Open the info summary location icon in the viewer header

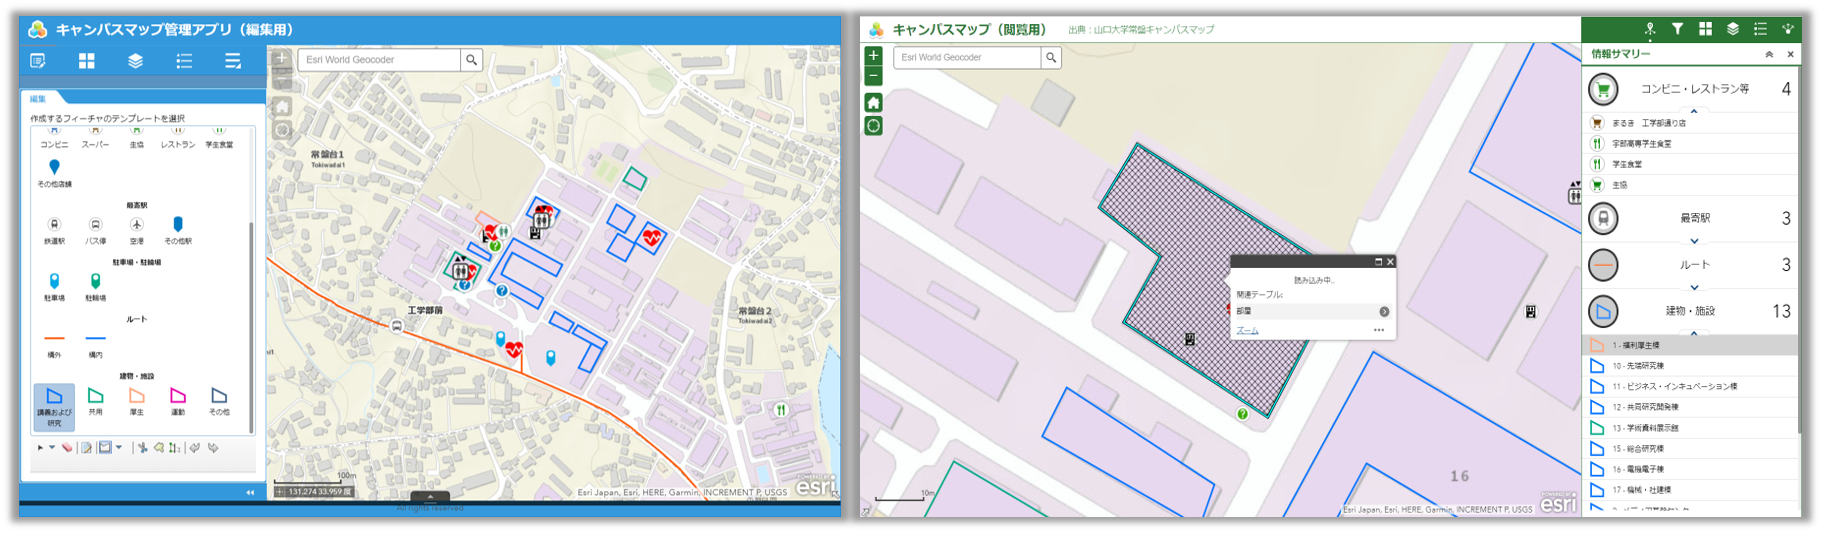click(x=1650, y=29)
